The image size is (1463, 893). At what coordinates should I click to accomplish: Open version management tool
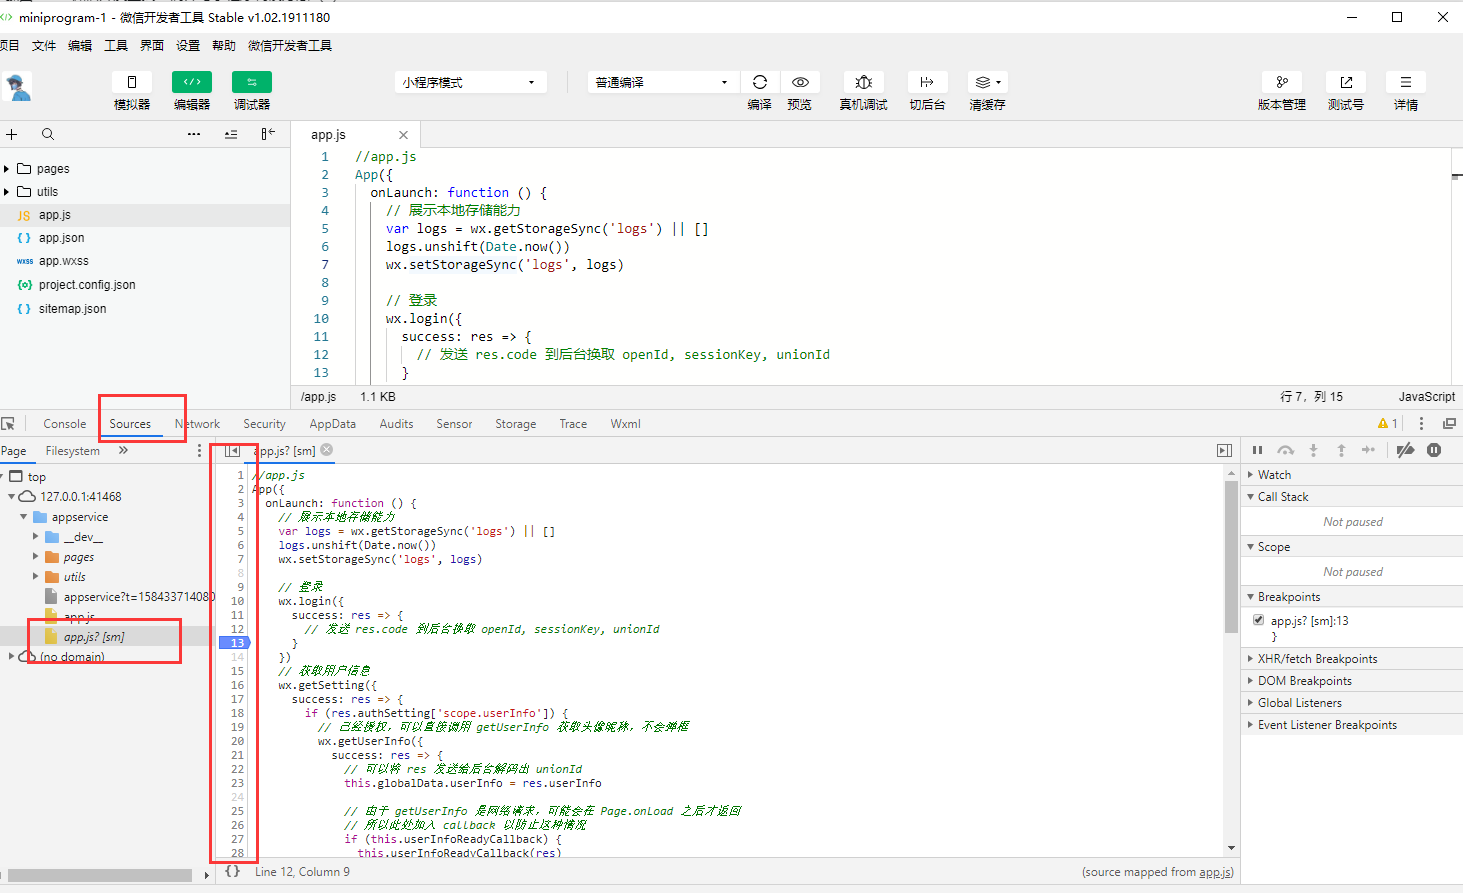pyautogui.click(x=1281, y=82)
